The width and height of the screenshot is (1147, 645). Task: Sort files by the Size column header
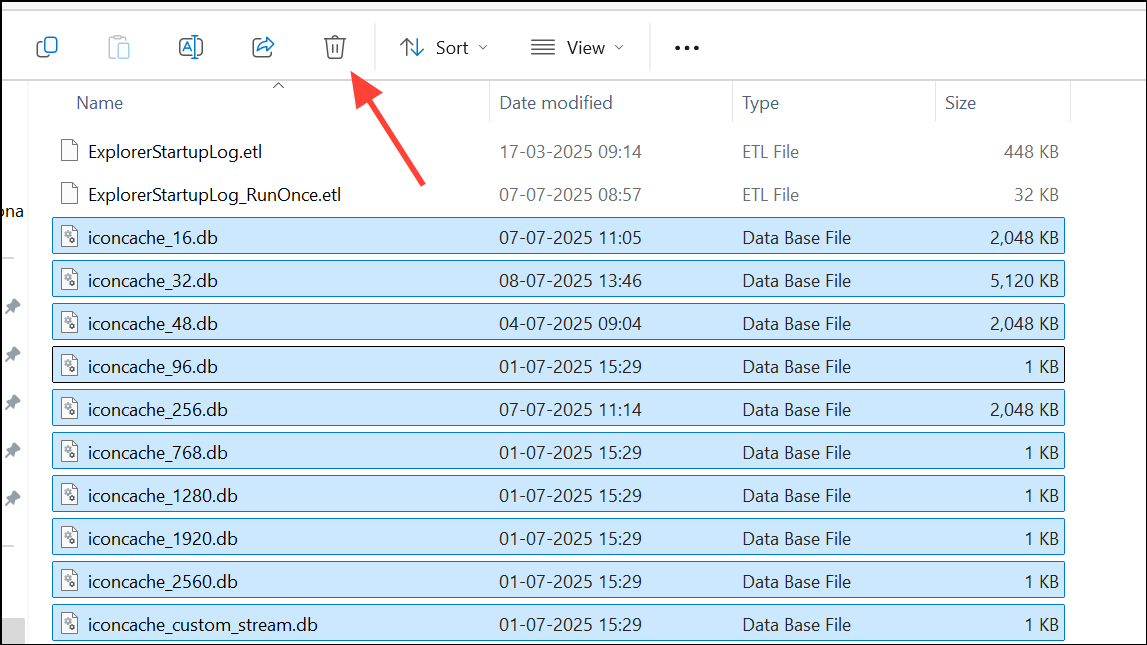click(x=959, y=102)
